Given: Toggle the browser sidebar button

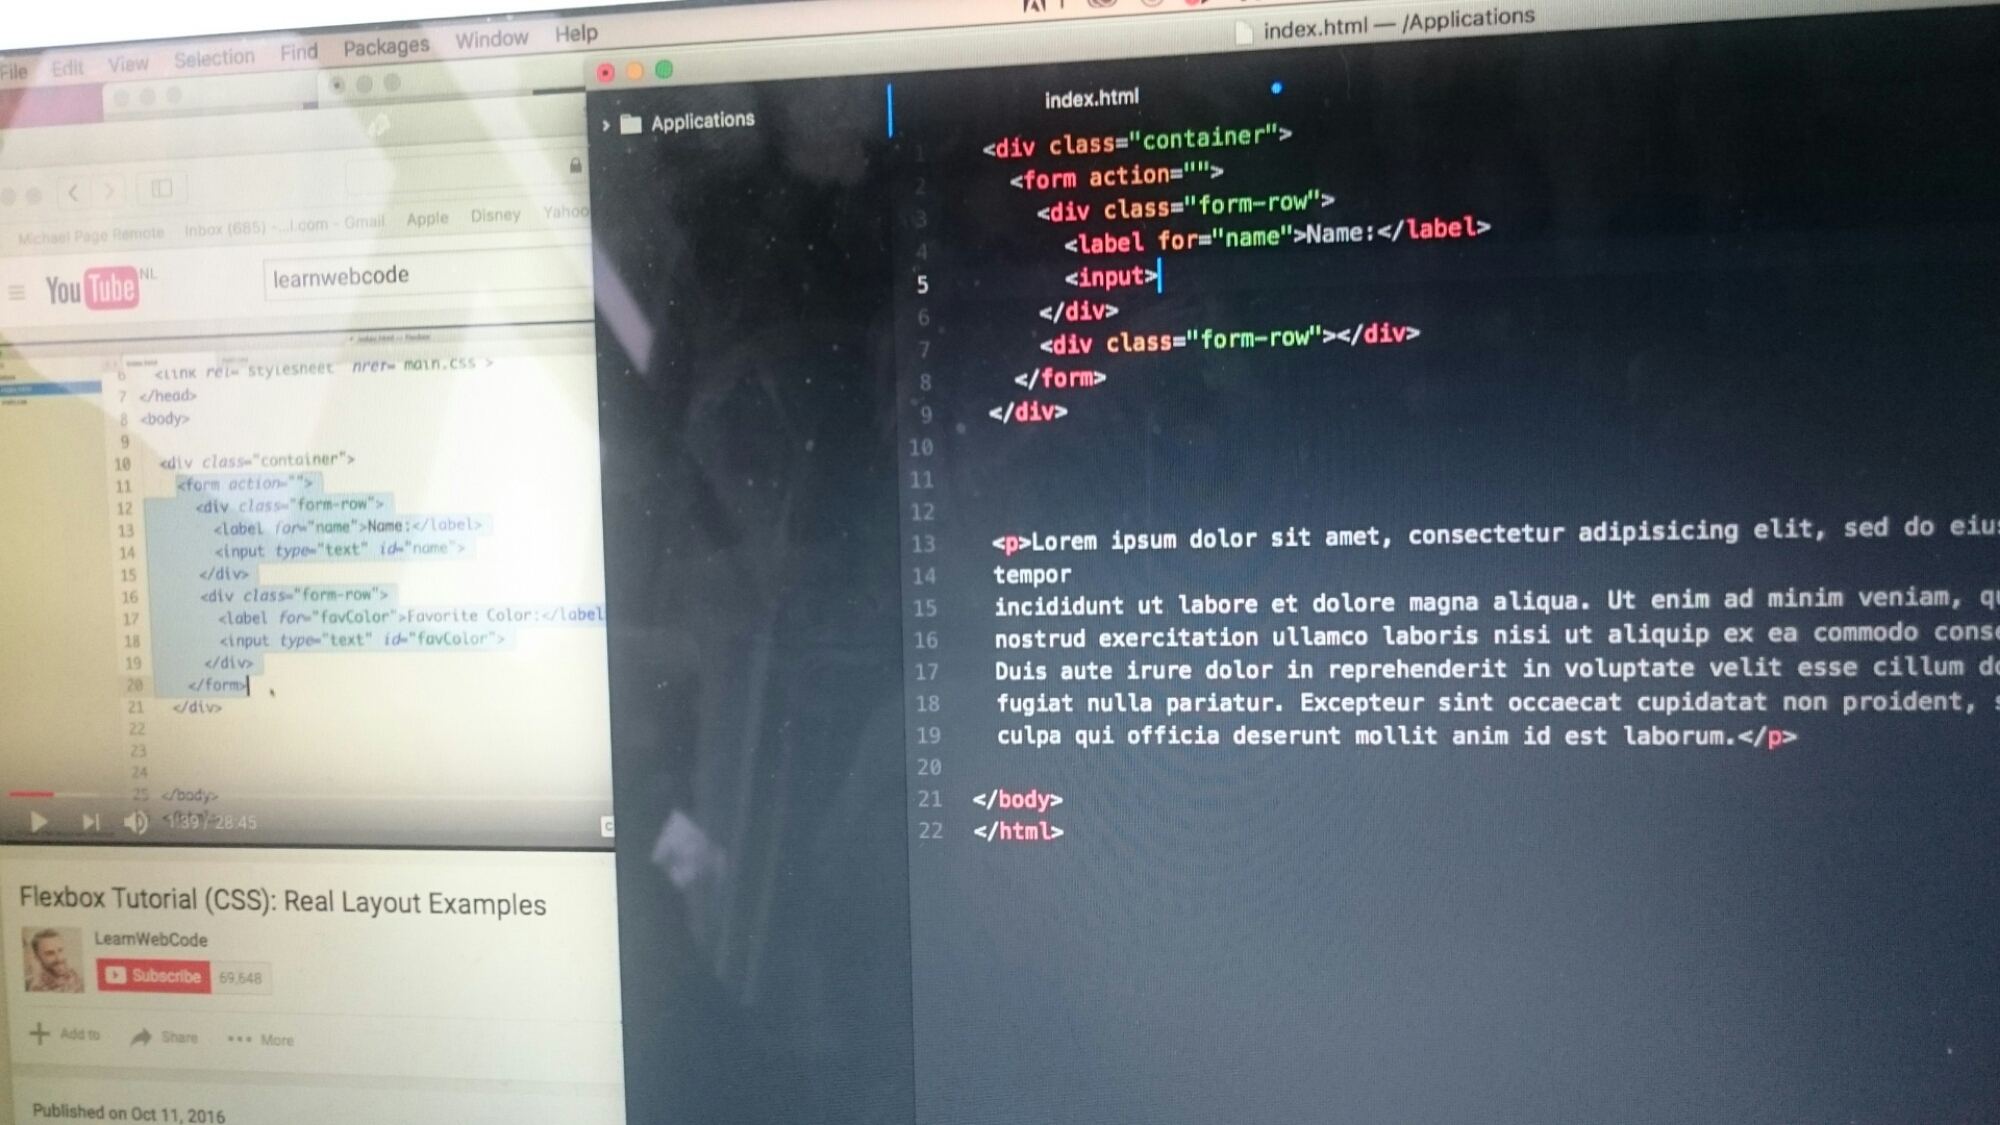Looking at the screenshot, I should coord(161,189).
